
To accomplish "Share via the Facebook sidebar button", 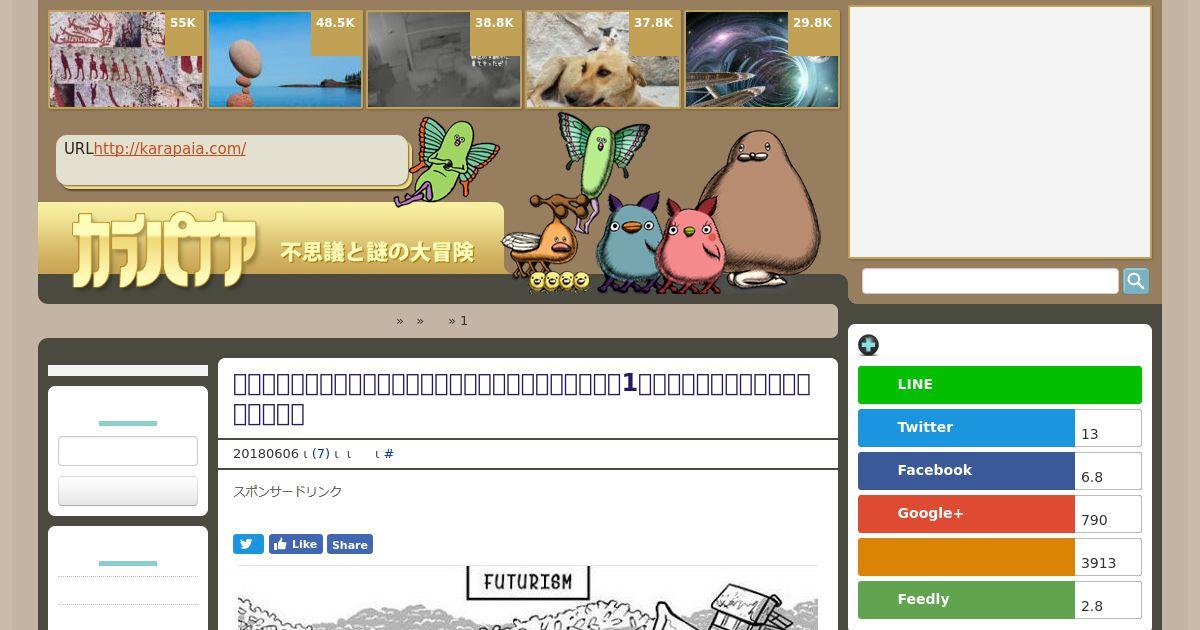I will (966, 471).
